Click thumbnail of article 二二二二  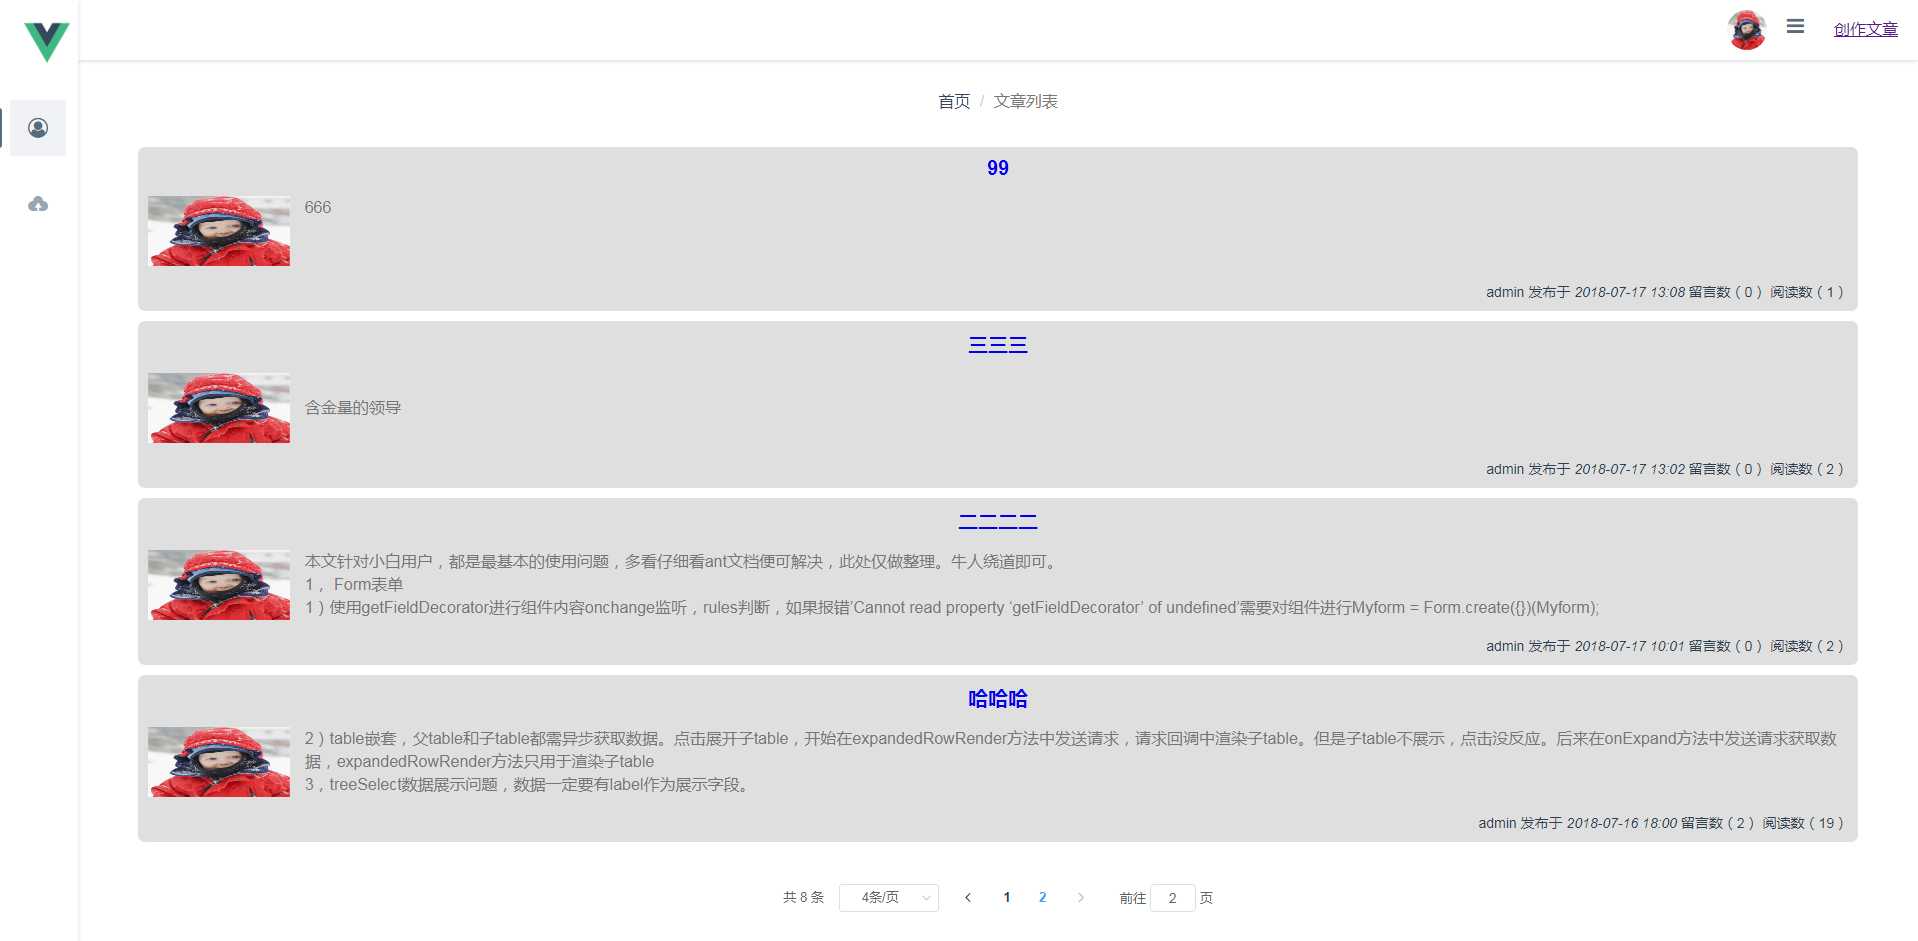coord(219,585)
